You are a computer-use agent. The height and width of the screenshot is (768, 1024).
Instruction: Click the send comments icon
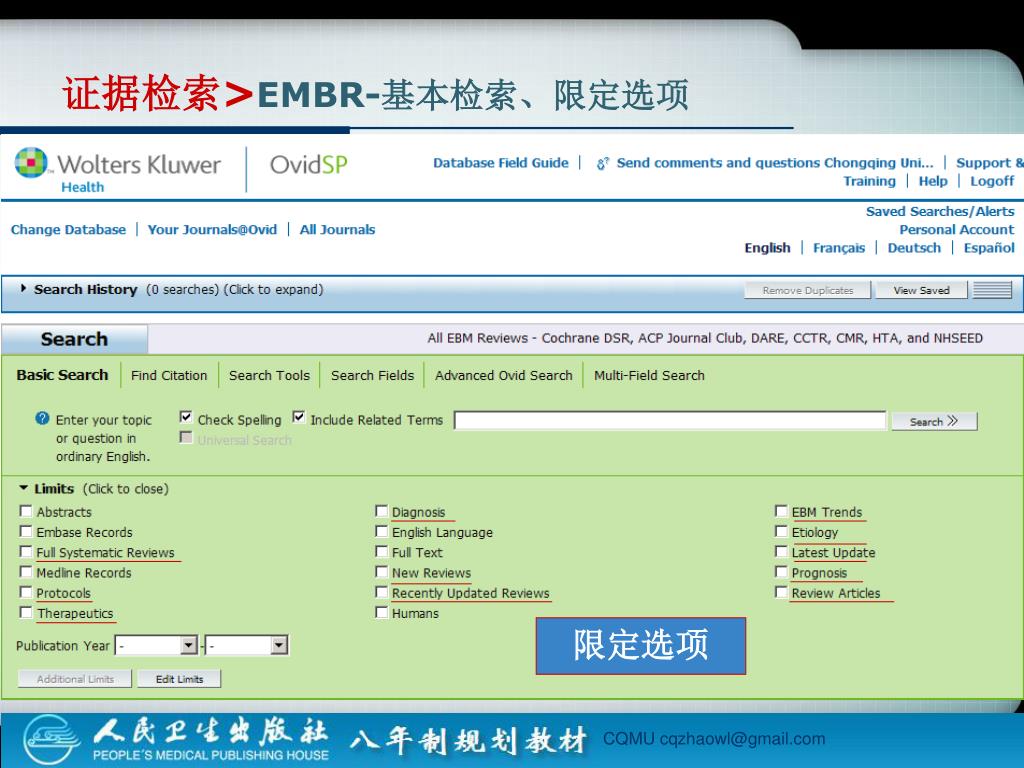point(603,163)
